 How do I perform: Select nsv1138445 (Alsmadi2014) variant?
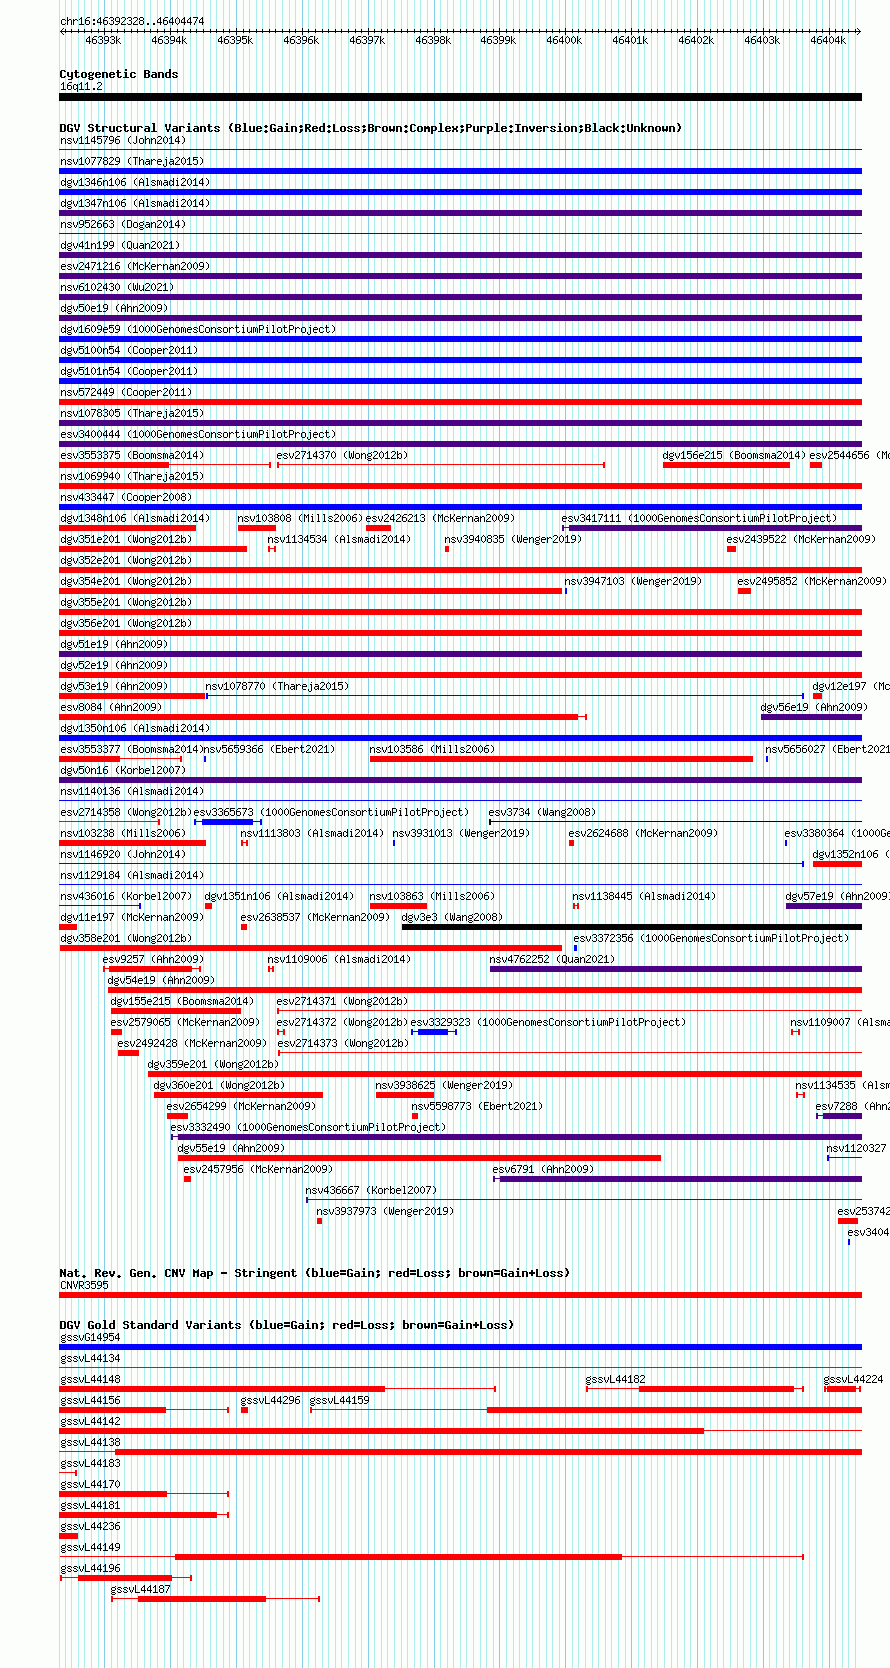(x=644, y=896)
